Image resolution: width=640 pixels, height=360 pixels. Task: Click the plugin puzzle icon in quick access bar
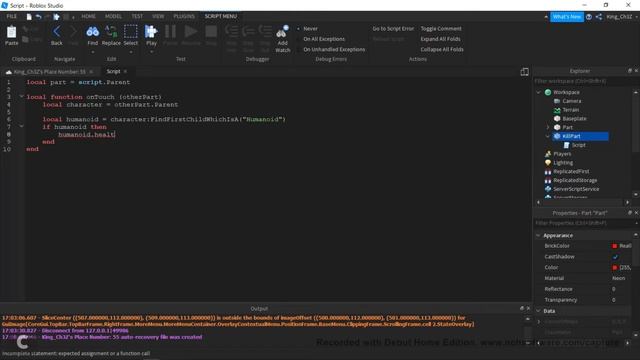(x=56, y=17)
